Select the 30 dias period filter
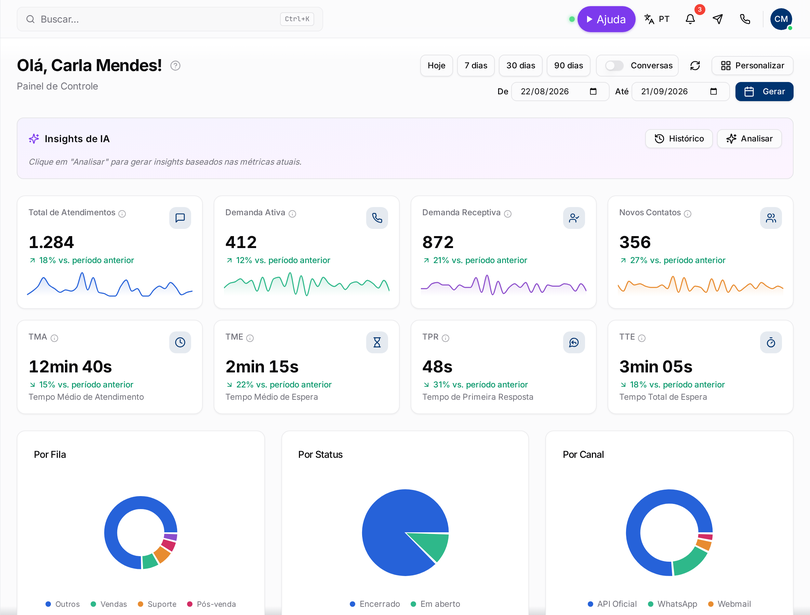Image resolution: width=810 pixels, height=615 pixels. [x=521, y=66]
